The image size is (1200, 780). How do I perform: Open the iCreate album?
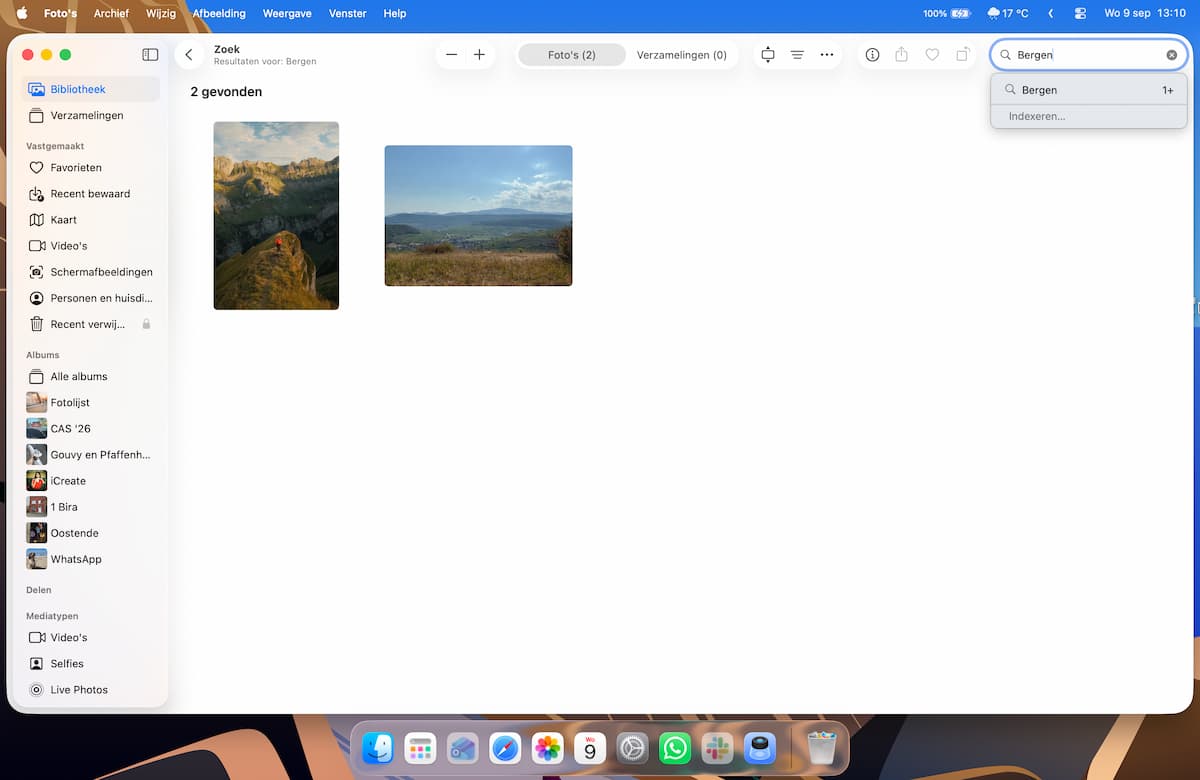(91, 481)
